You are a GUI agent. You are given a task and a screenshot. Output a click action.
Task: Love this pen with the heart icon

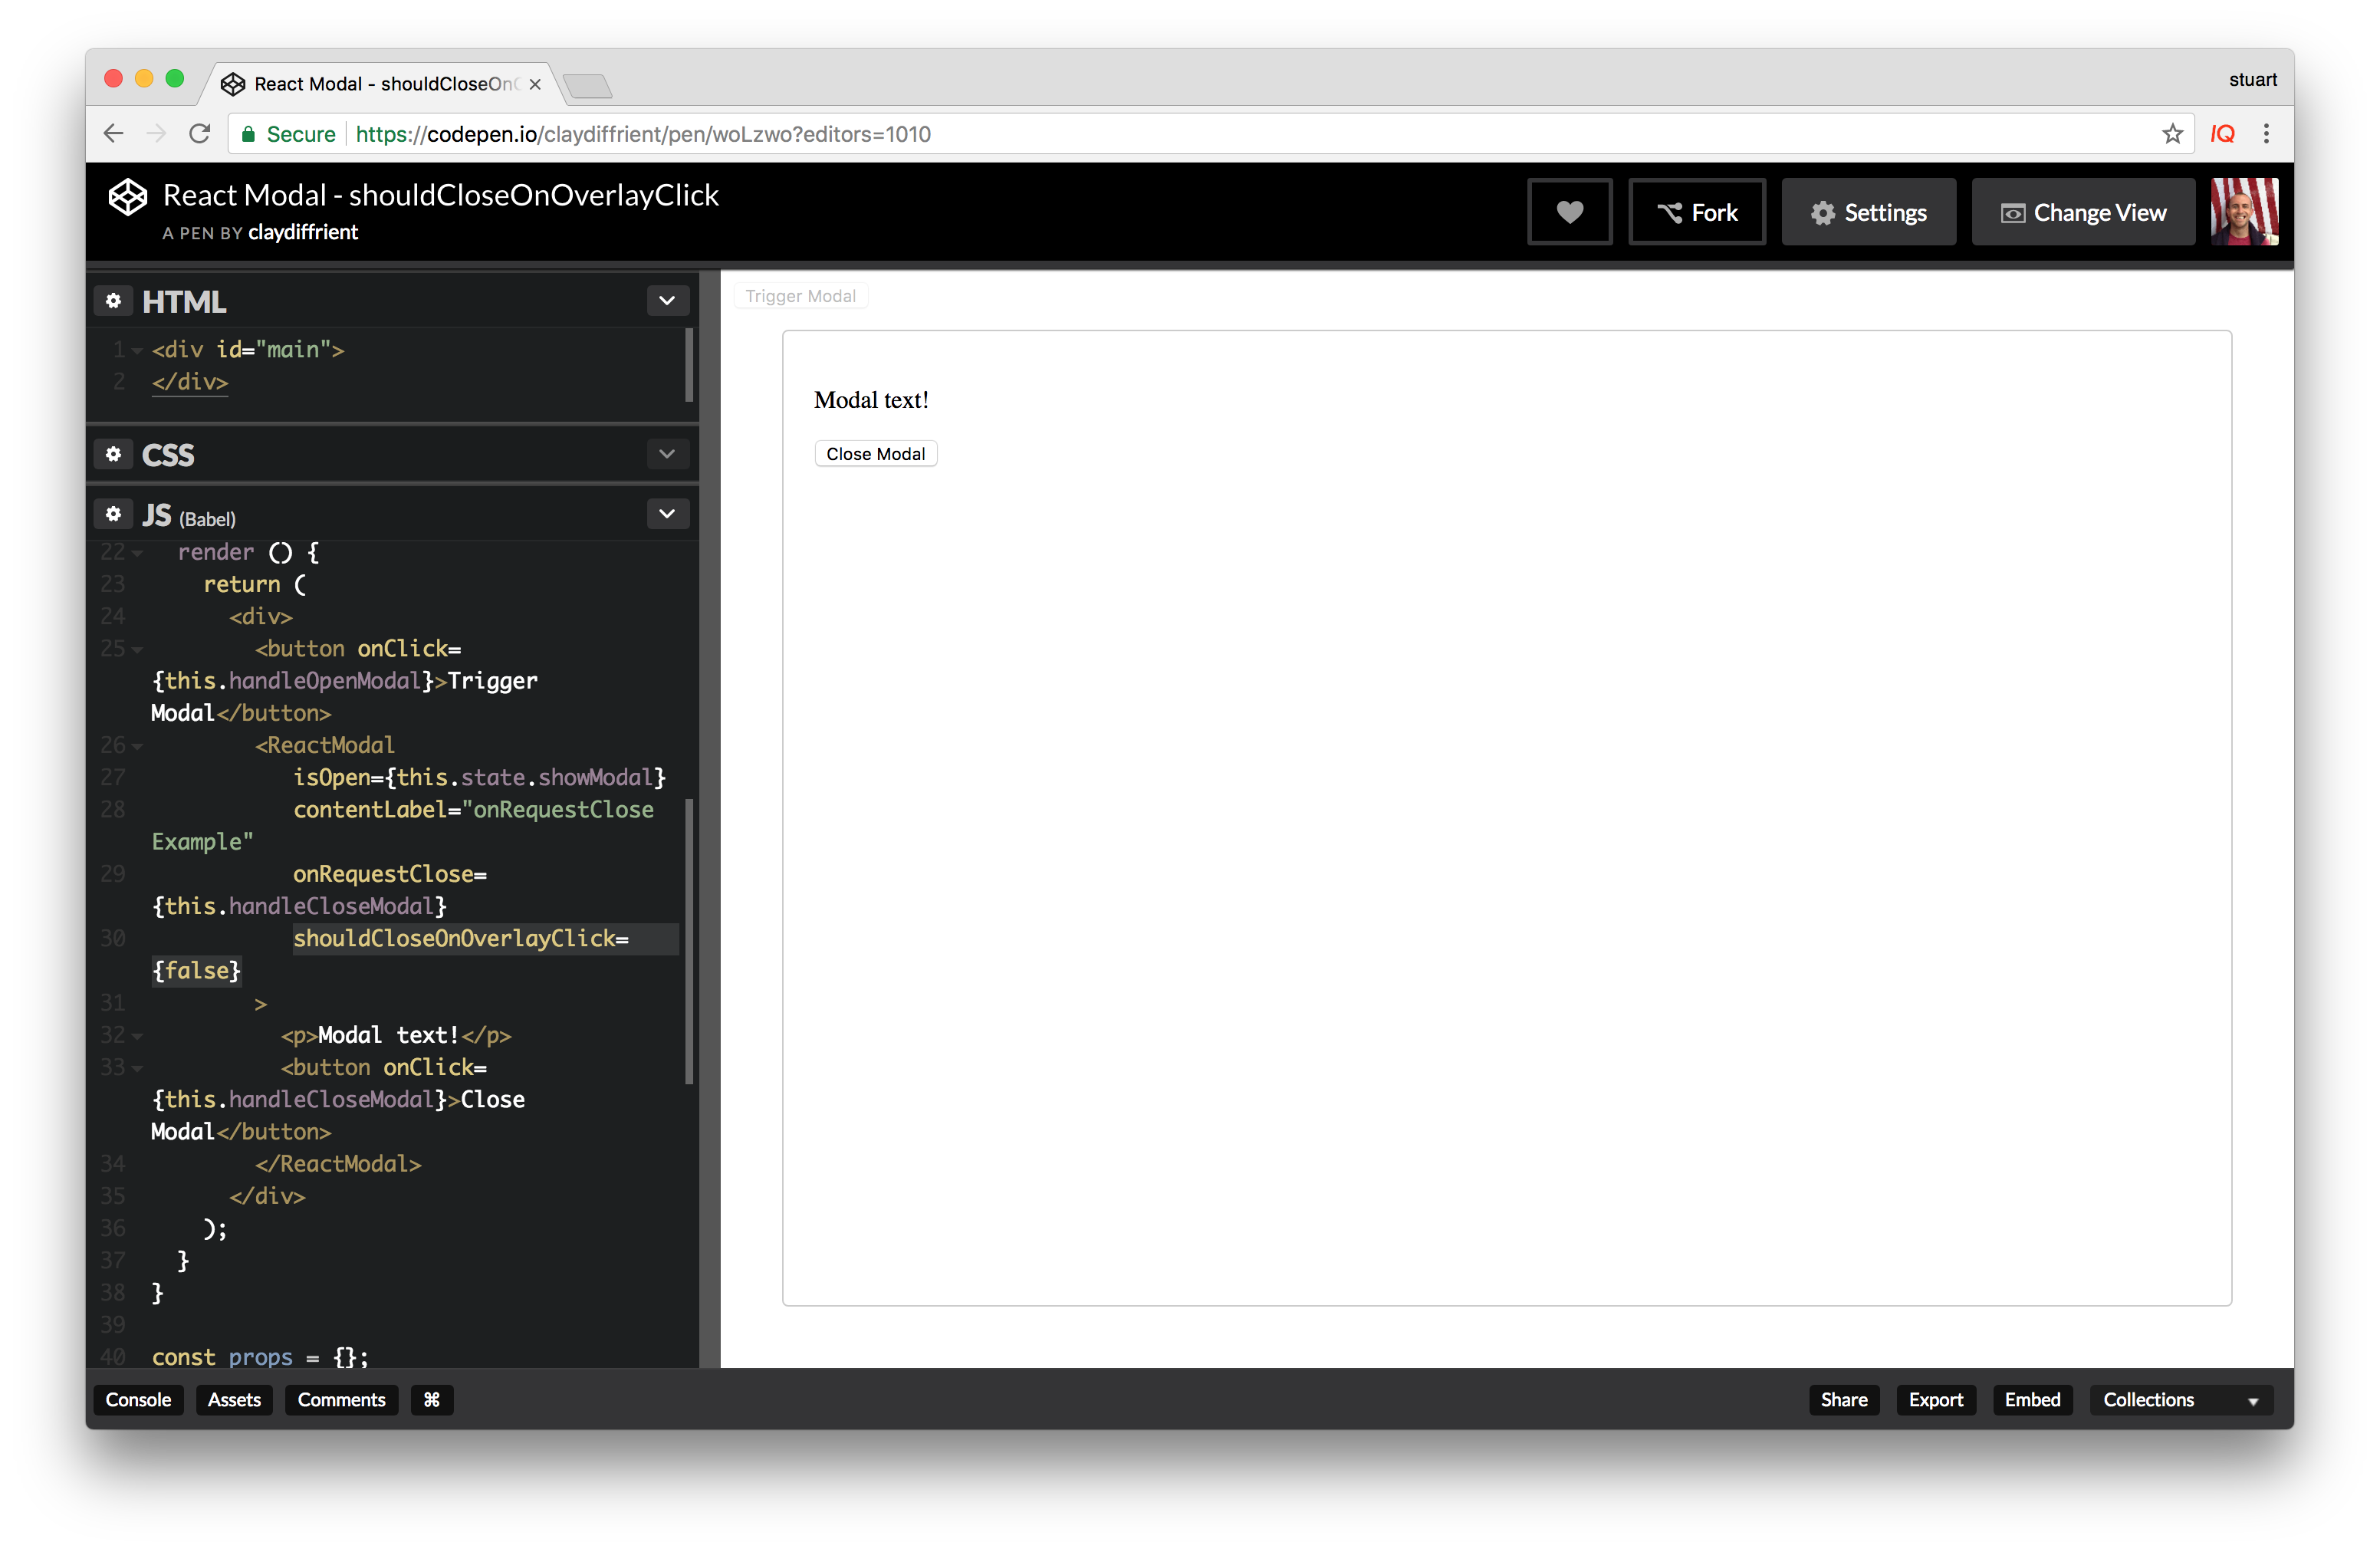click(x=1569, y=211)
